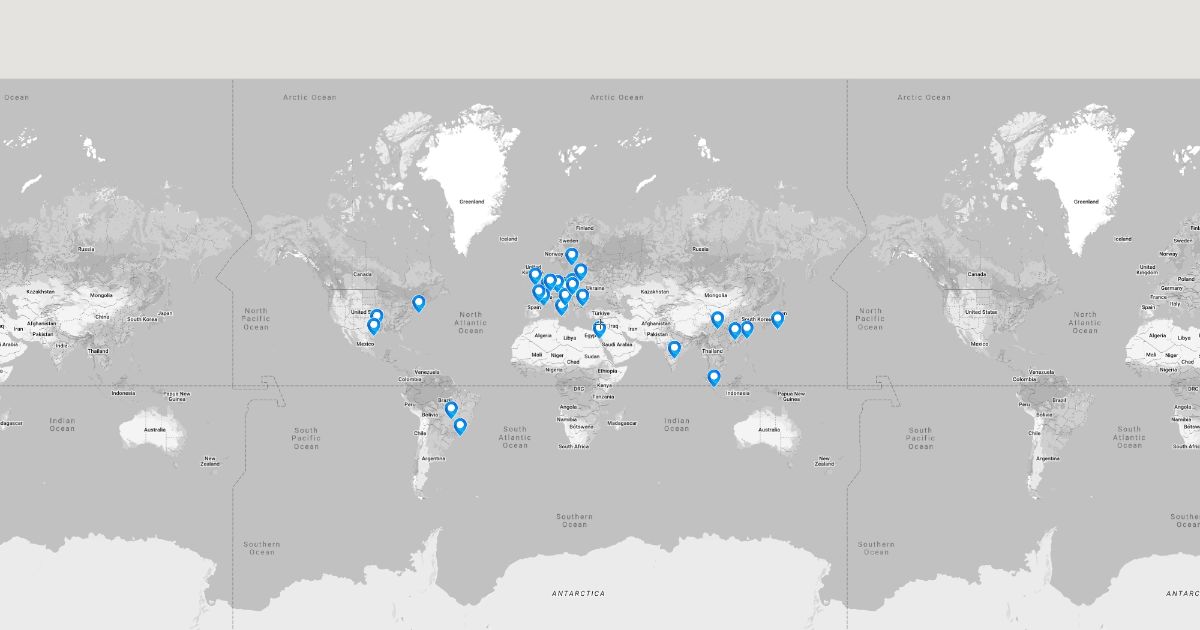
Task: Click the ANTARCTICA label on the map
Action: [x=578, y=593]
